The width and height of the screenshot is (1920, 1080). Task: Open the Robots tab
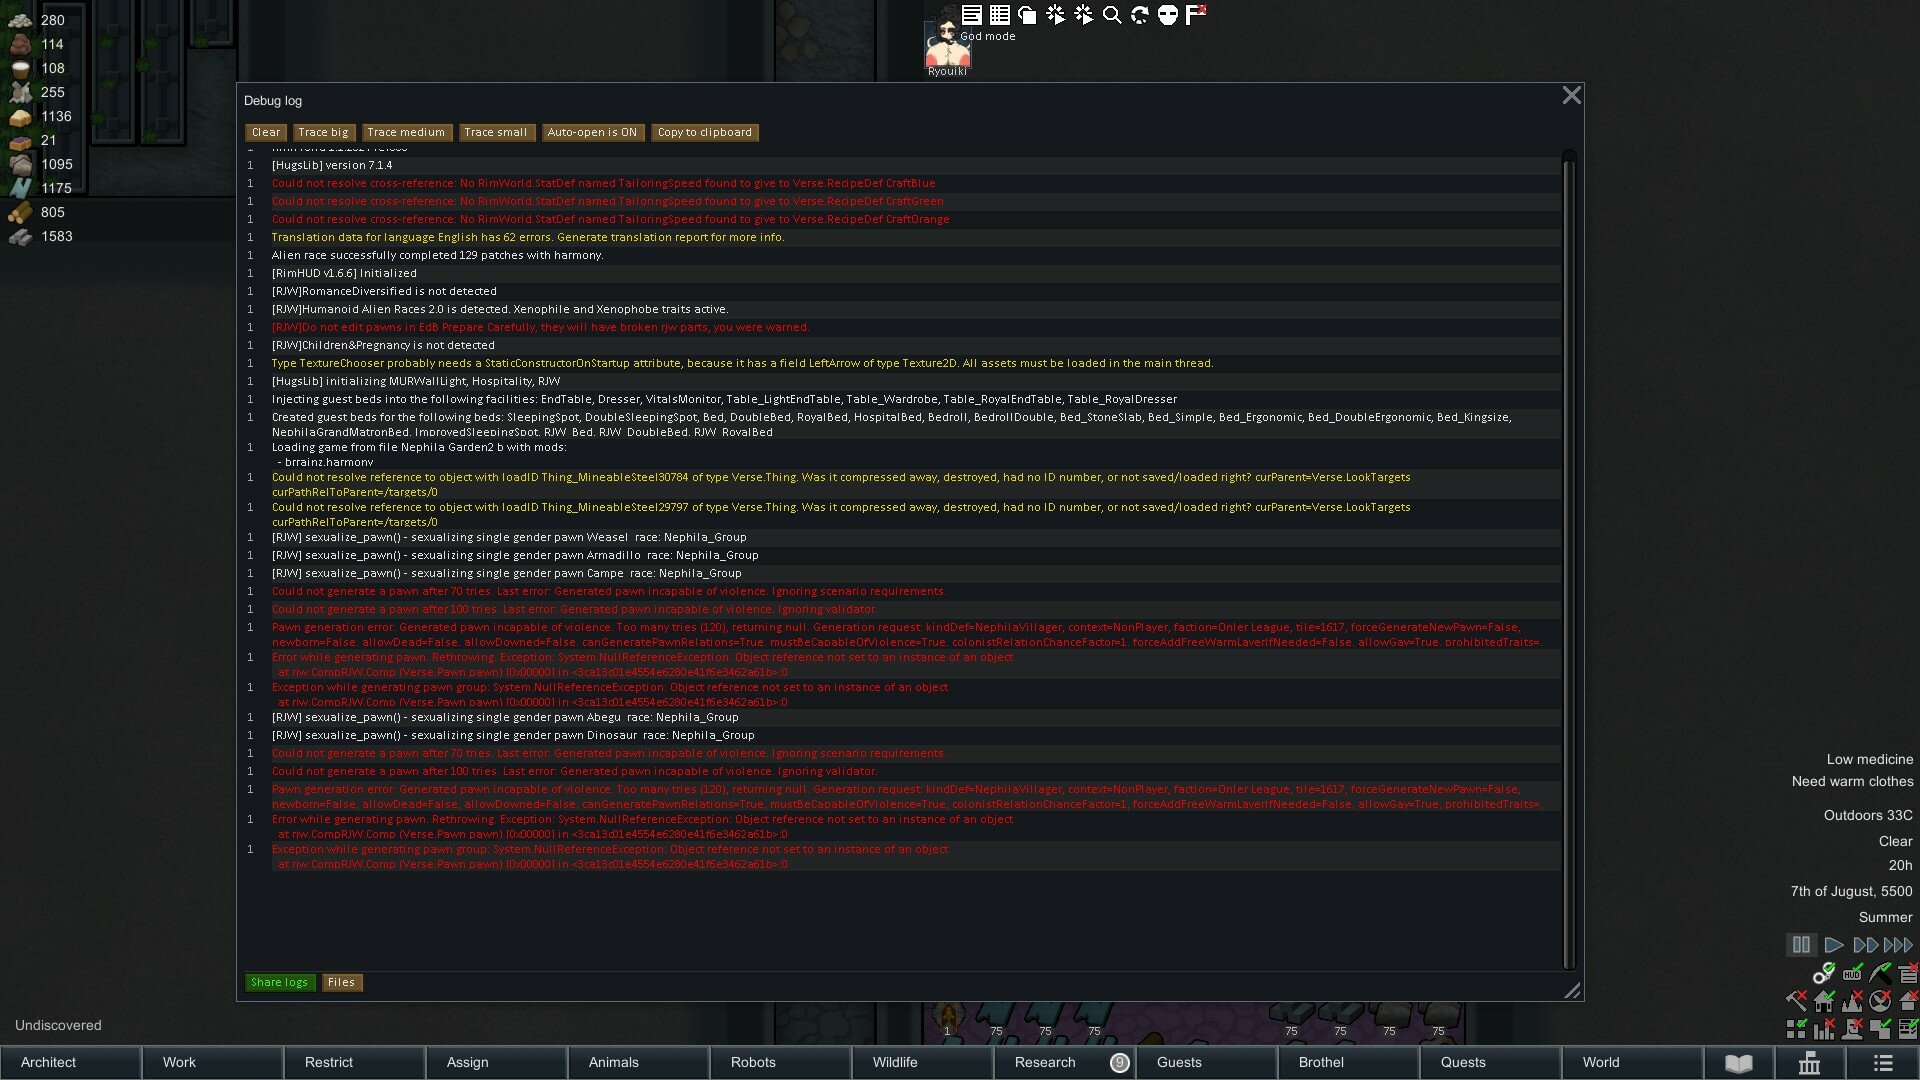tap(780, 1063)
